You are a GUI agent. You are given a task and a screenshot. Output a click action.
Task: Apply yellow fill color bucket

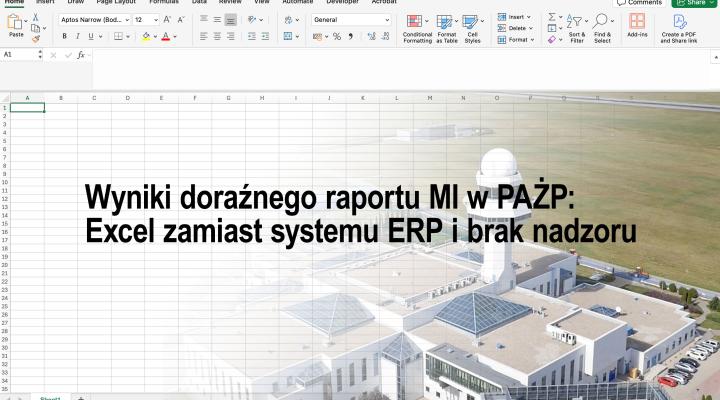[146, 36]
